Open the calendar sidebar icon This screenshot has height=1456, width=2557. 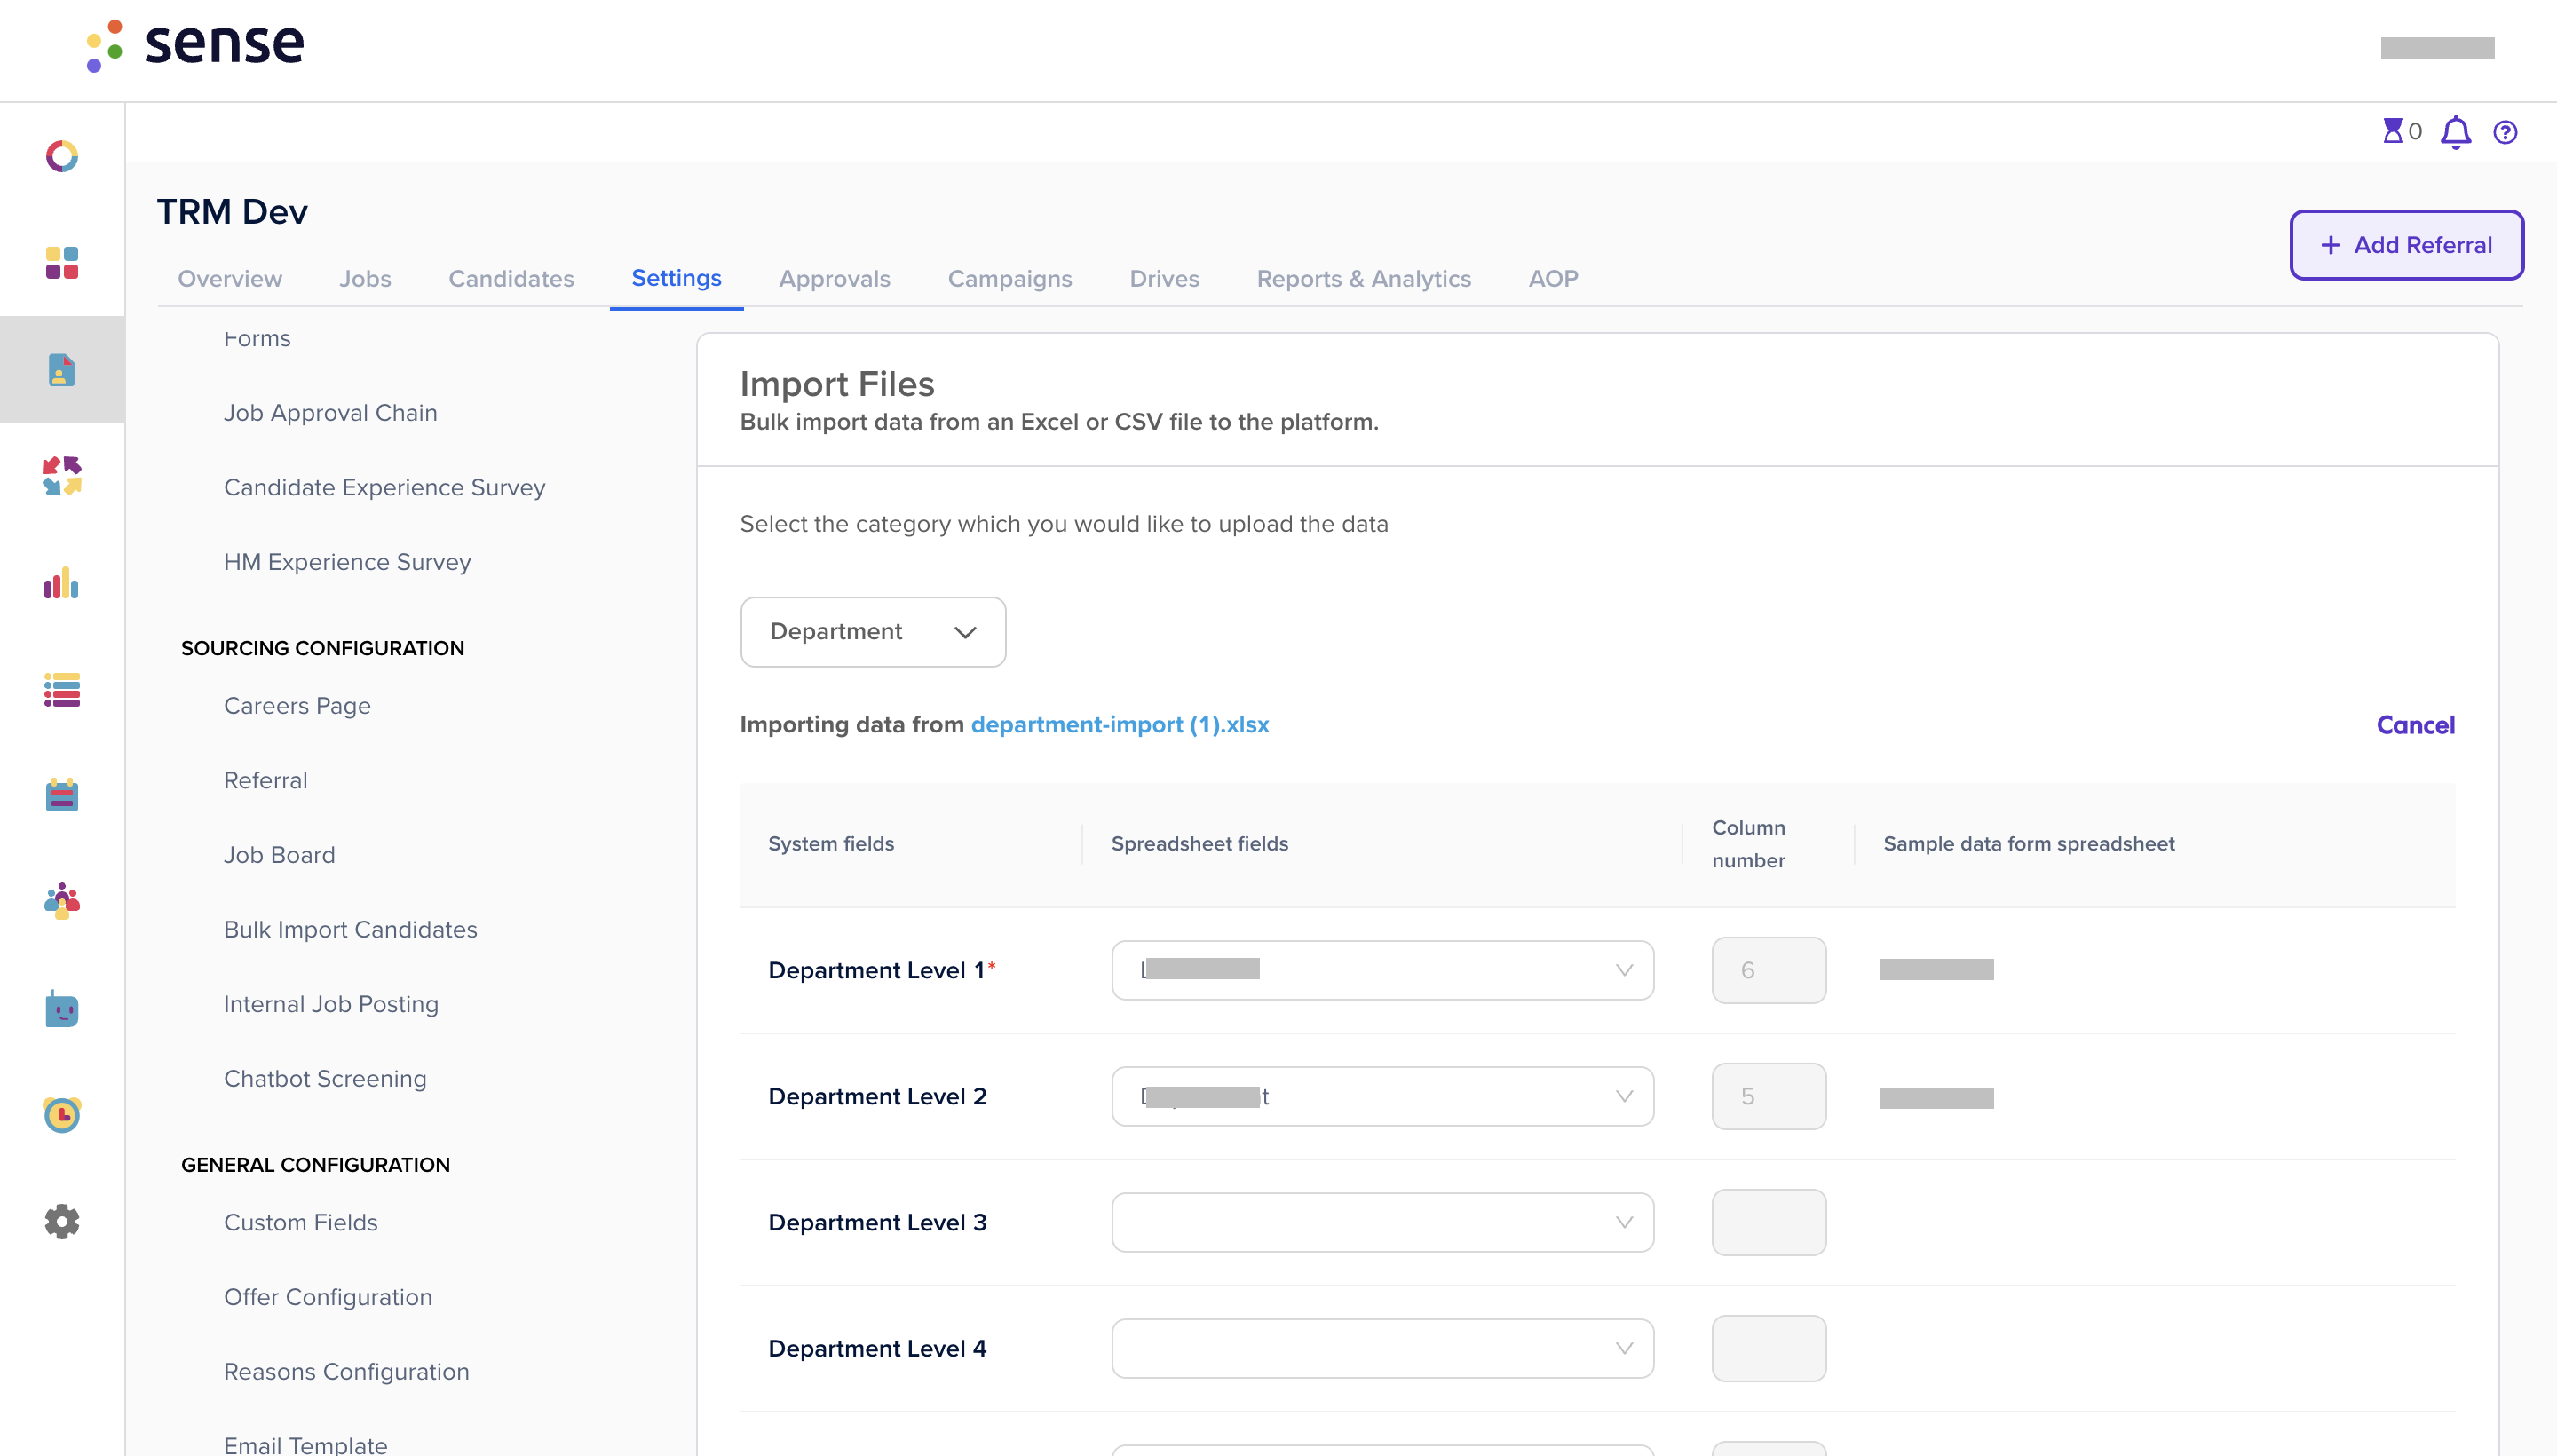click(62, 795)
